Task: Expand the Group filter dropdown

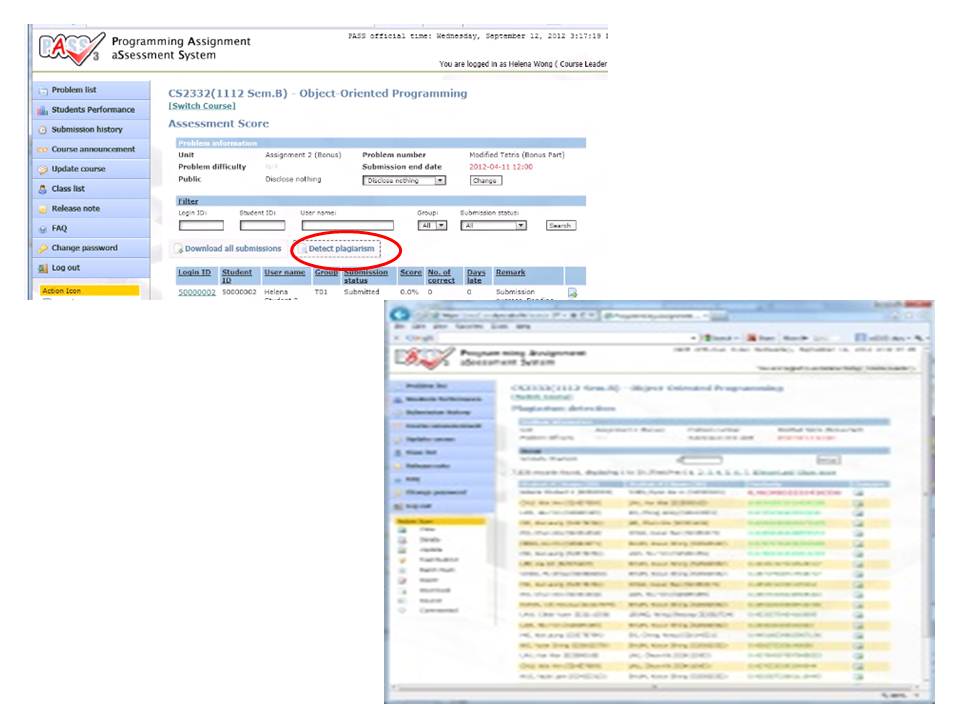Action: tap(433, 226)
